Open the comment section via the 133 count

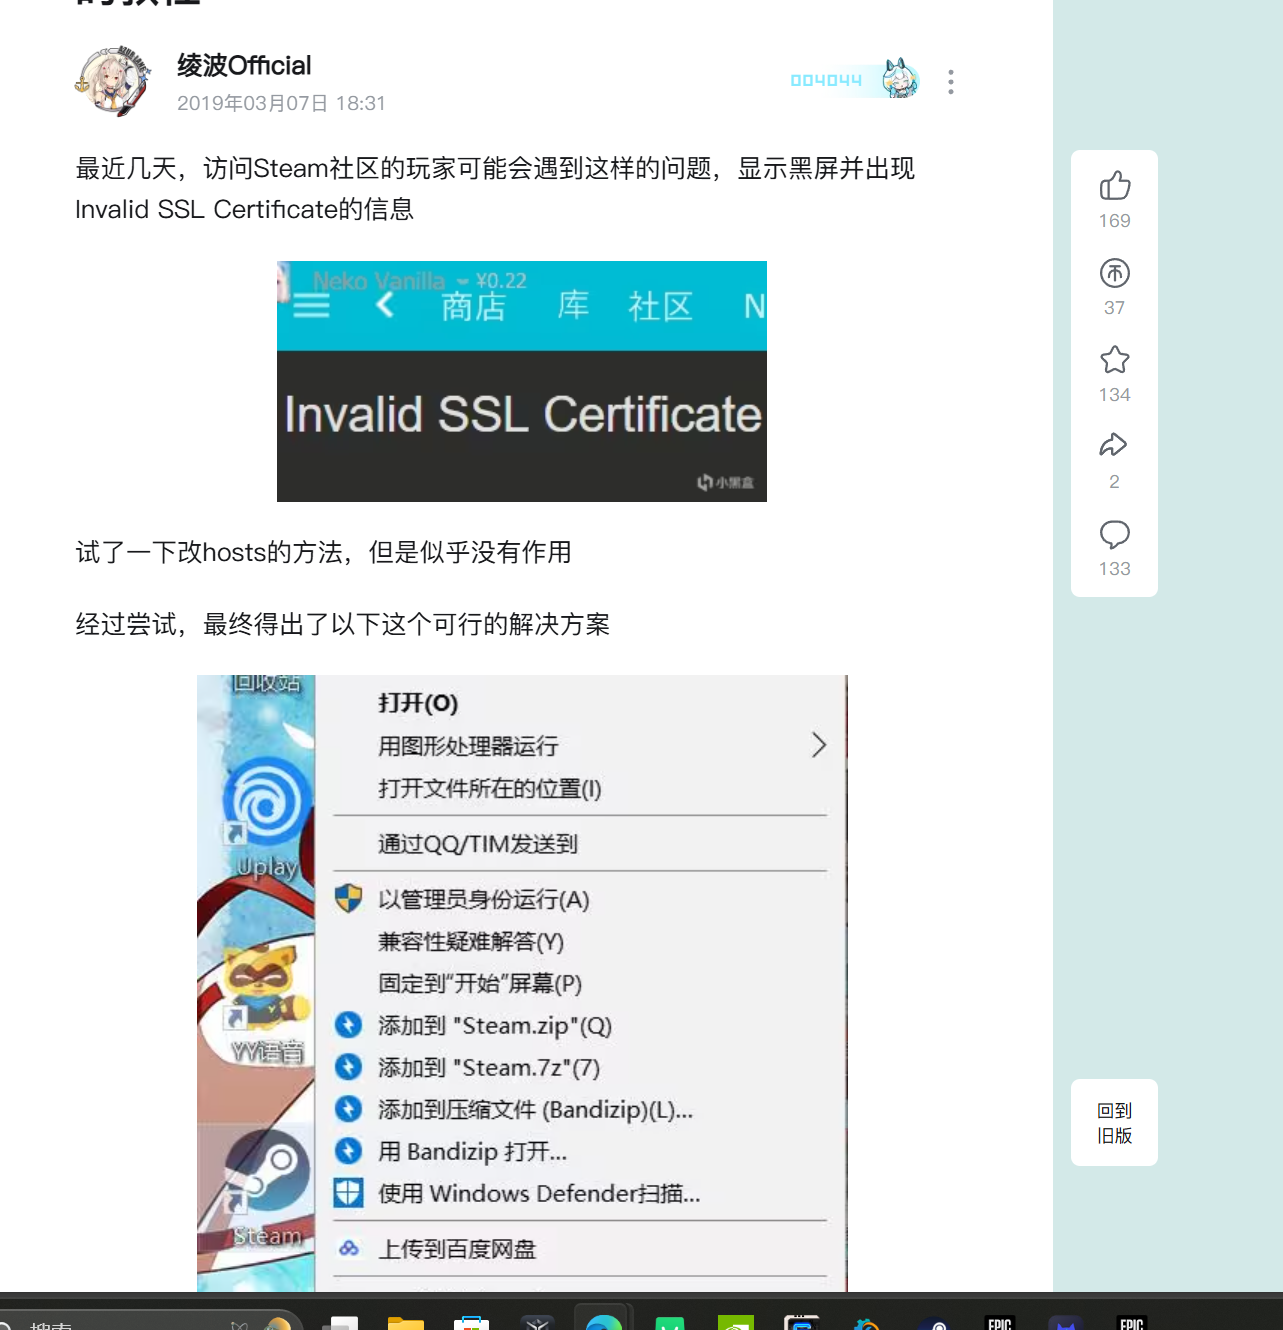coord(1114,568)
